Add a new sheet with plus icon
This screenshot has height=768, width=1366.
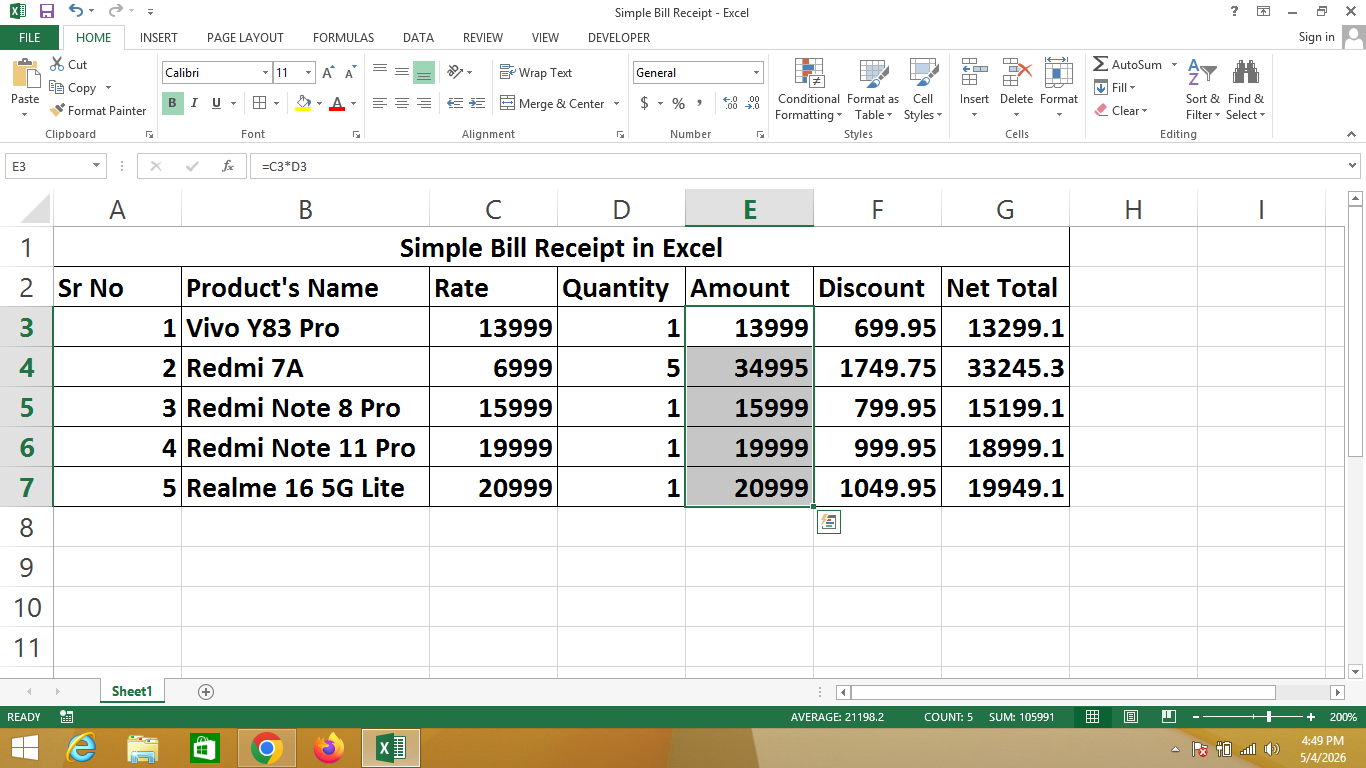(206, 691)
